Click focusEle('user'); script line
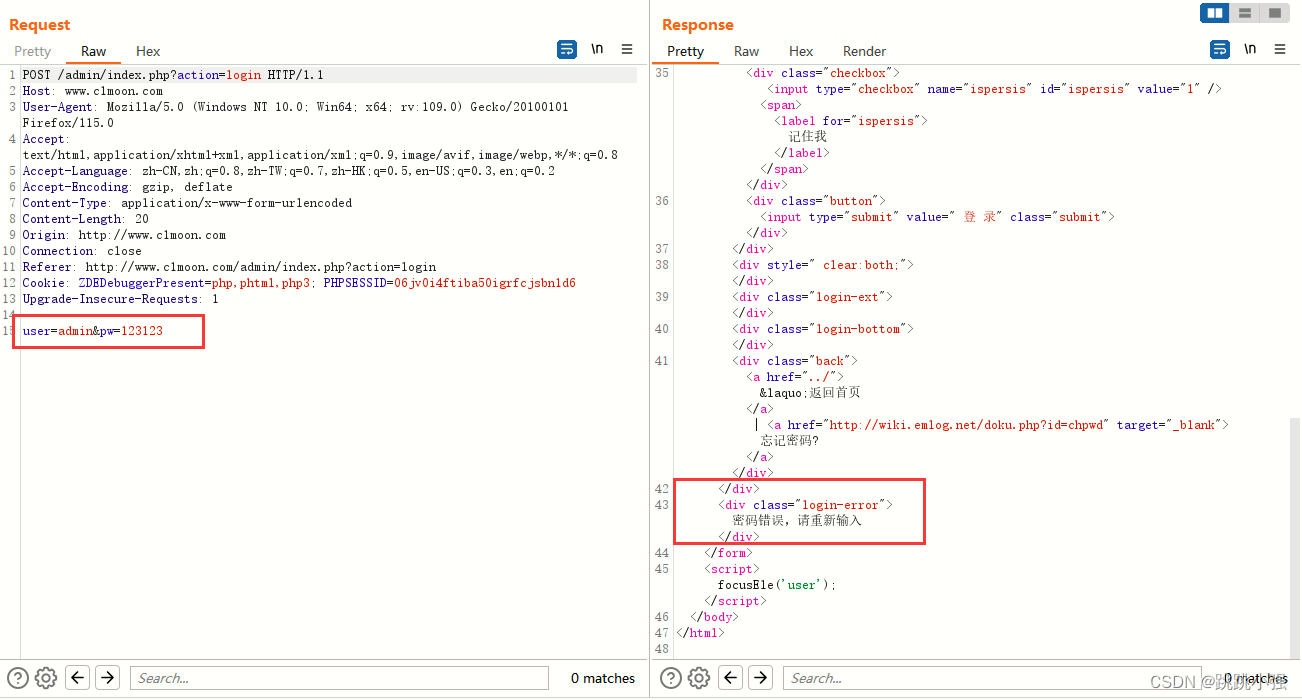The height and width of the screenshot is (700, 1302). click(776, 585)
